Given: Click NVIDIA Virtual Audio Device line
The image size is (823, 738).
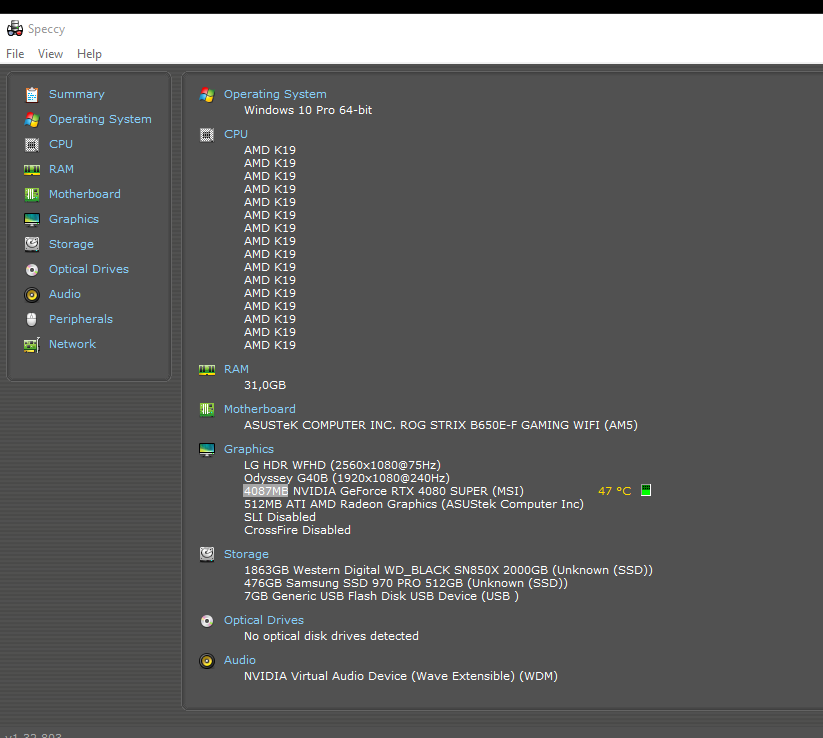Looking at the screenshot, I should click(x=400, y=676).
